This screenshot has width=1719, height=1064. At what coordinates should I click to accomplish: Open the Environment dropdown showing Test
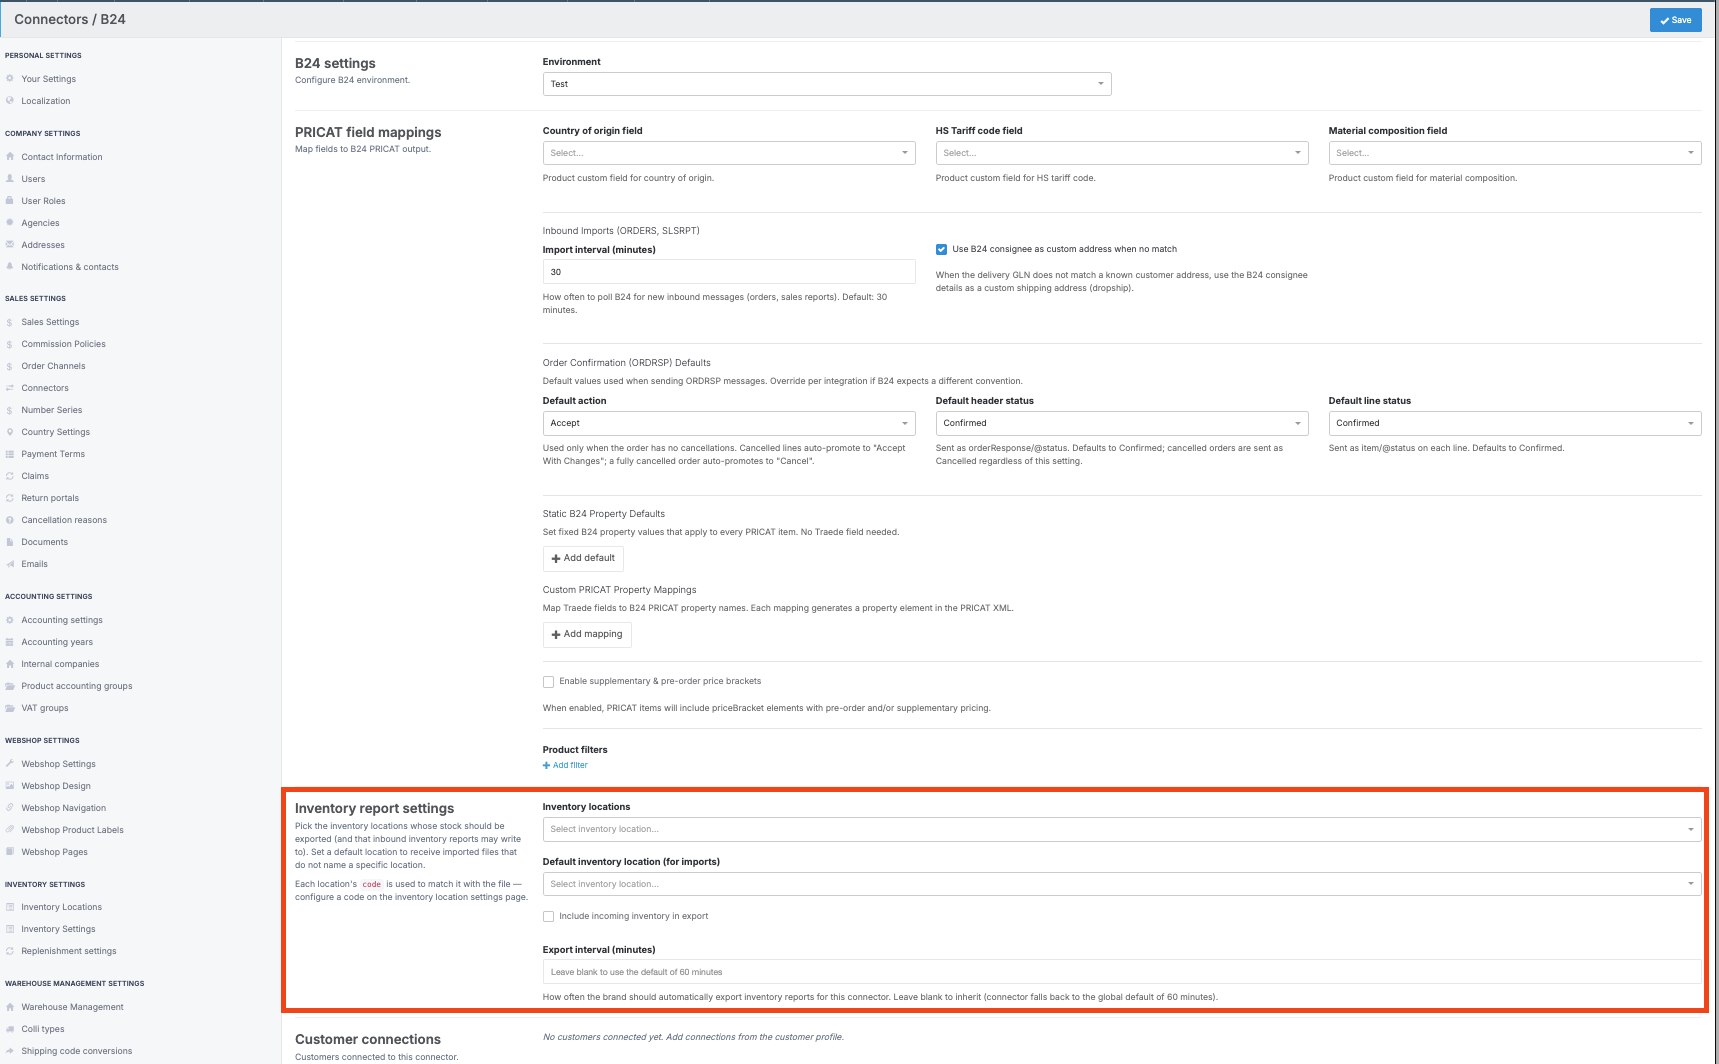pos(827,84)
